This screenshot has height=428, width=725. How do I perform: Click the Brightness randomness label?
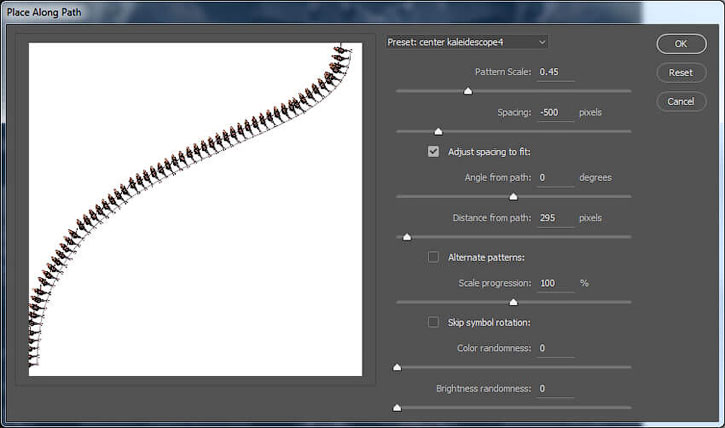point(484,389)
